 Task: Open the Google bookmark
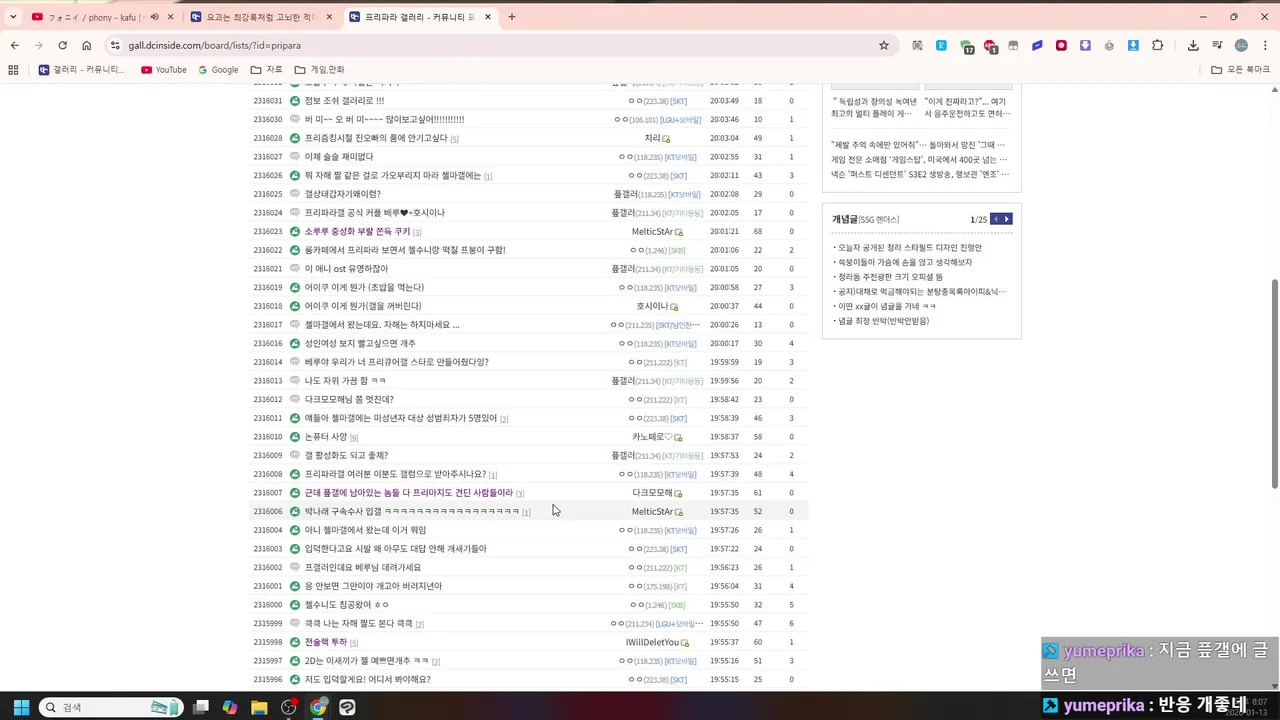pyautogui.click(x=218, y=70)
